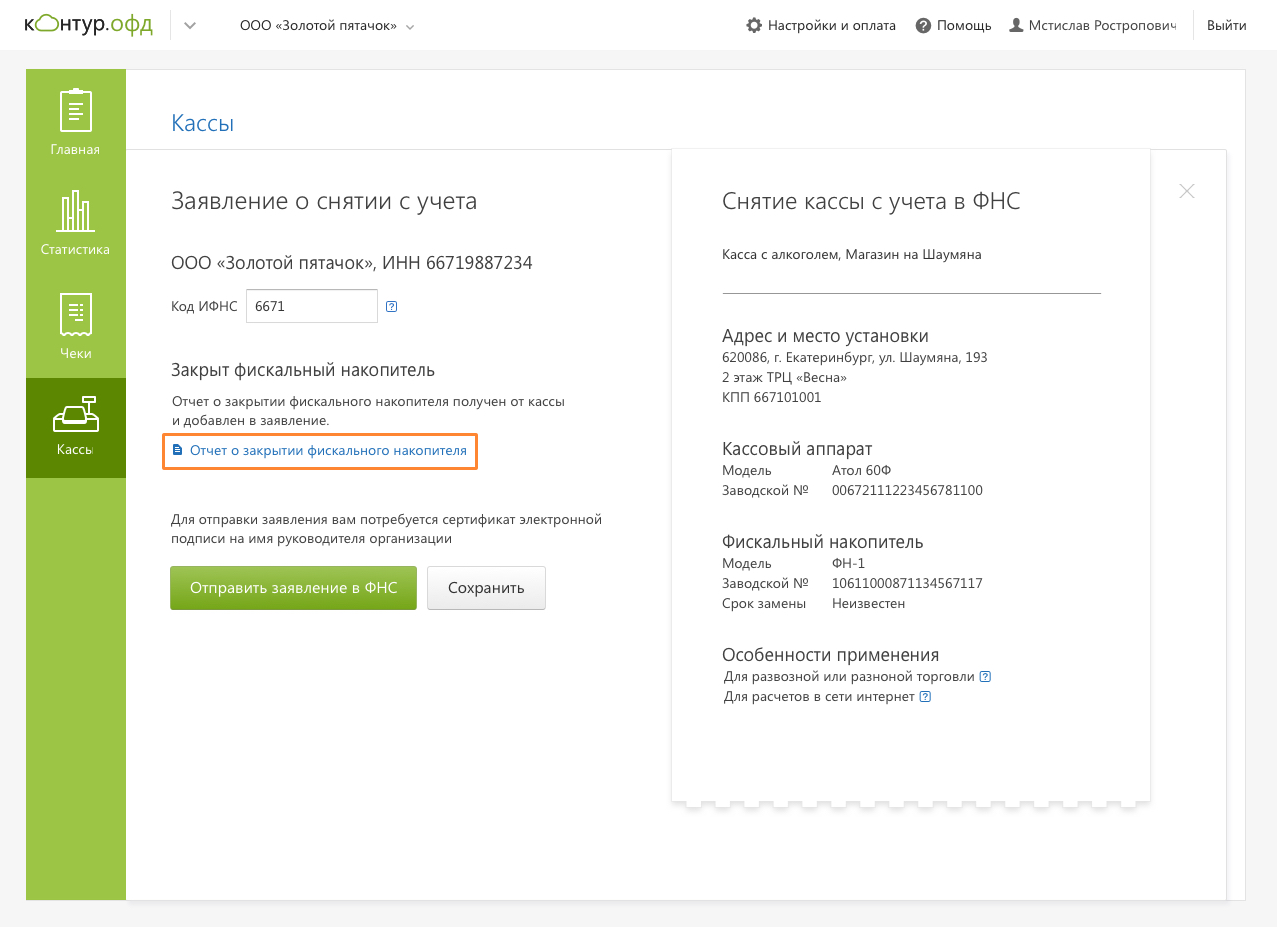Click the Сохранить button
The image size is (1277, 927).
click(486, 588)
